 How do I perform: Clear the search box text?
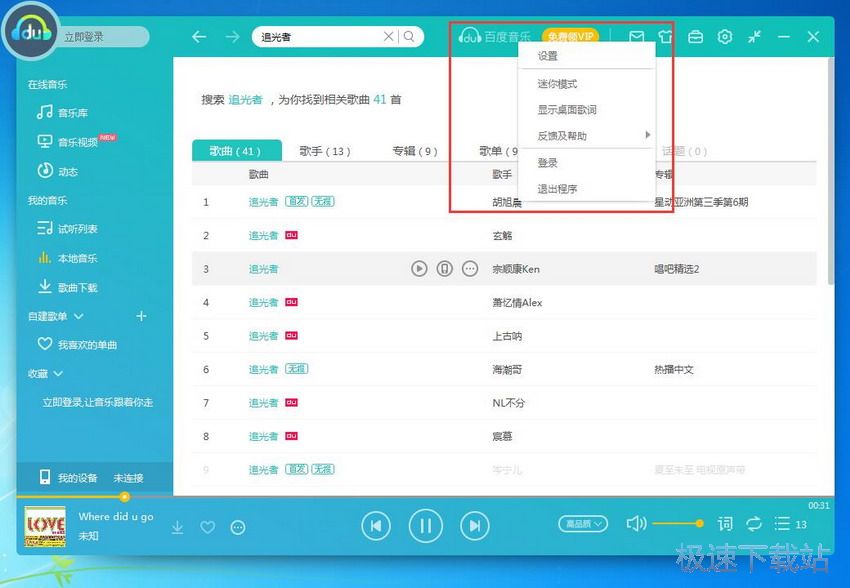pyautogui.click(x=388, y=36)
